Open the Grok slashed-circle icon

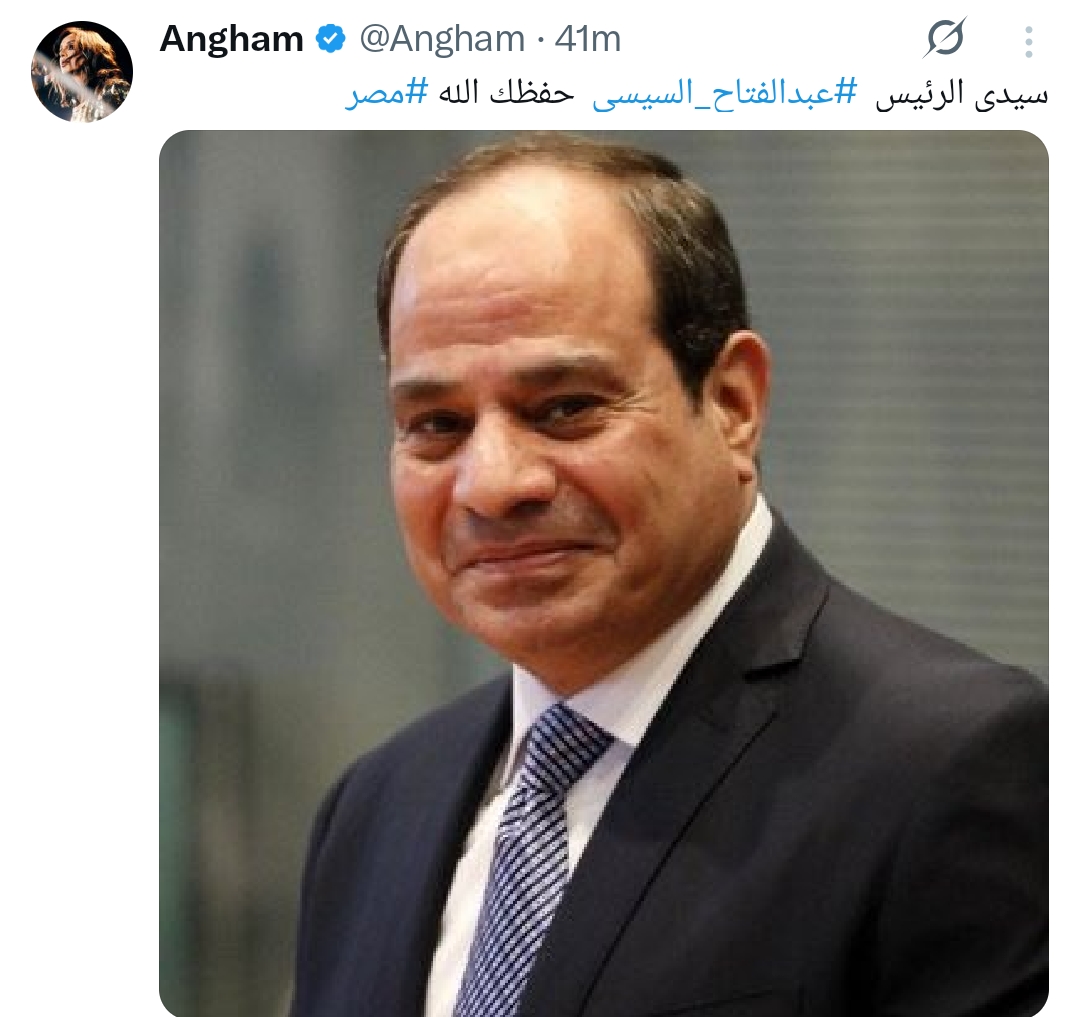click(x=945, y=38)
